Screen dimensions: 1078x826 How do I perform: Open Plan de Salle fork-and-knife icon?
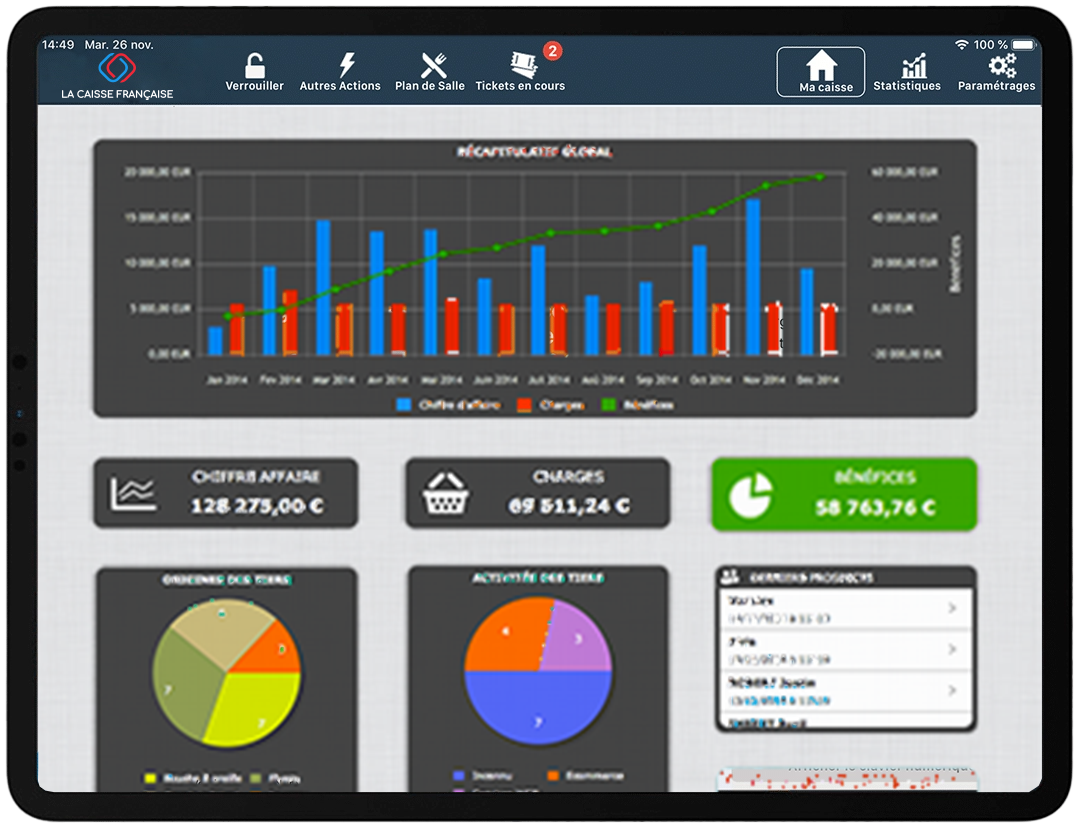[x=432, y=67]
